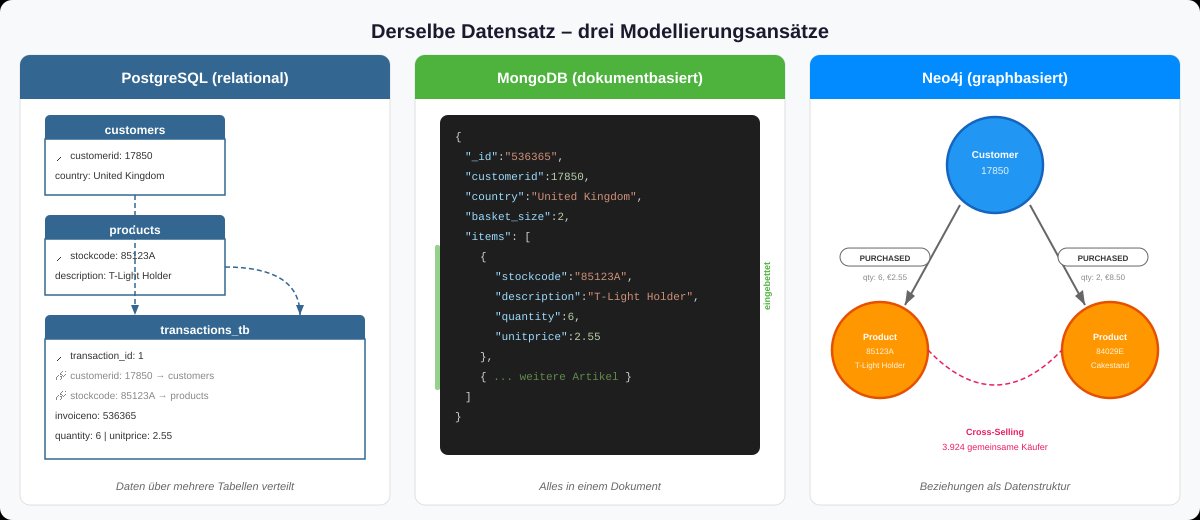Click the caption Alles in einem Dokument

tap(600, 486)
